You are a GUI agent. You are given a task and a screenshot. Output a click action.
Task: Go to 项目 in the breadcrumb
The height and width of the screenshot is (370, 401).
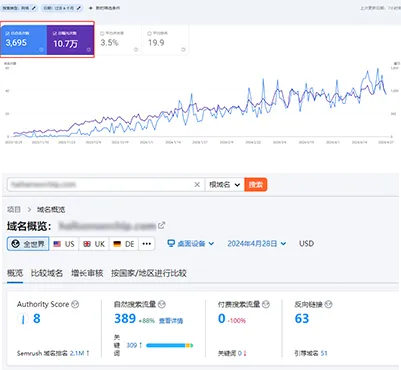14,209
